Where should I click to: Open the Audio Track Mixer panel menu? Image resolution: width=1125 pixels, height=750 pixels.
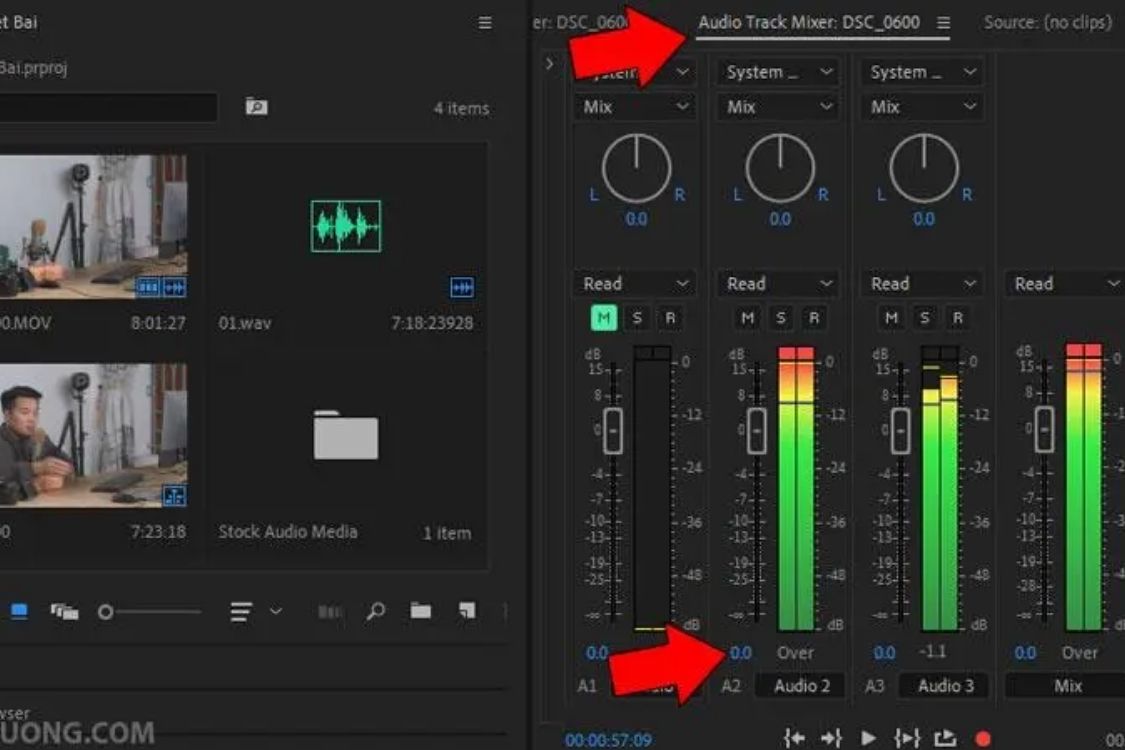point(943,23)
